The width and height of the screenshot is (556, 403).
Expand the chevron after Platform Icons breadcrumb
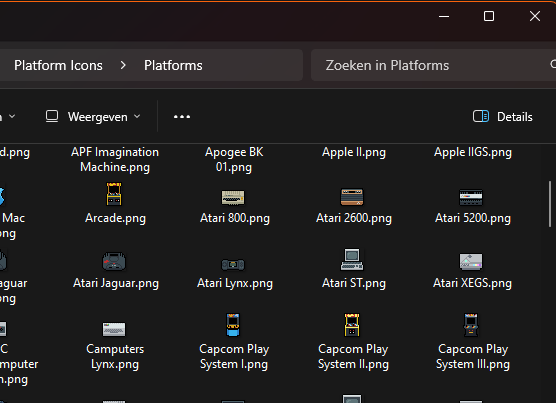[123, 65]
